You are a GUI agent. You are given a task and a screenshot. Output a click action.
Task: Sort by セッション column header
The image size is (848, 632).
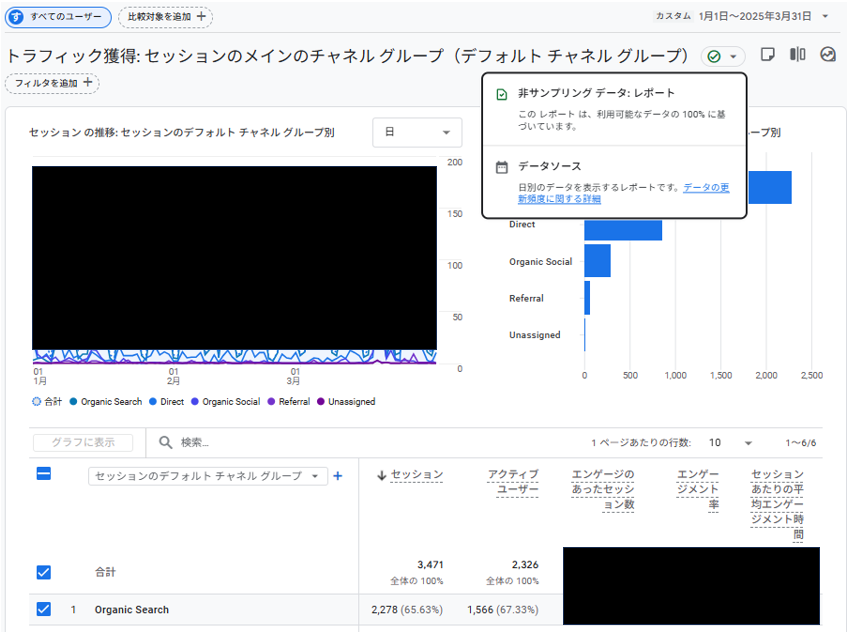416,475
